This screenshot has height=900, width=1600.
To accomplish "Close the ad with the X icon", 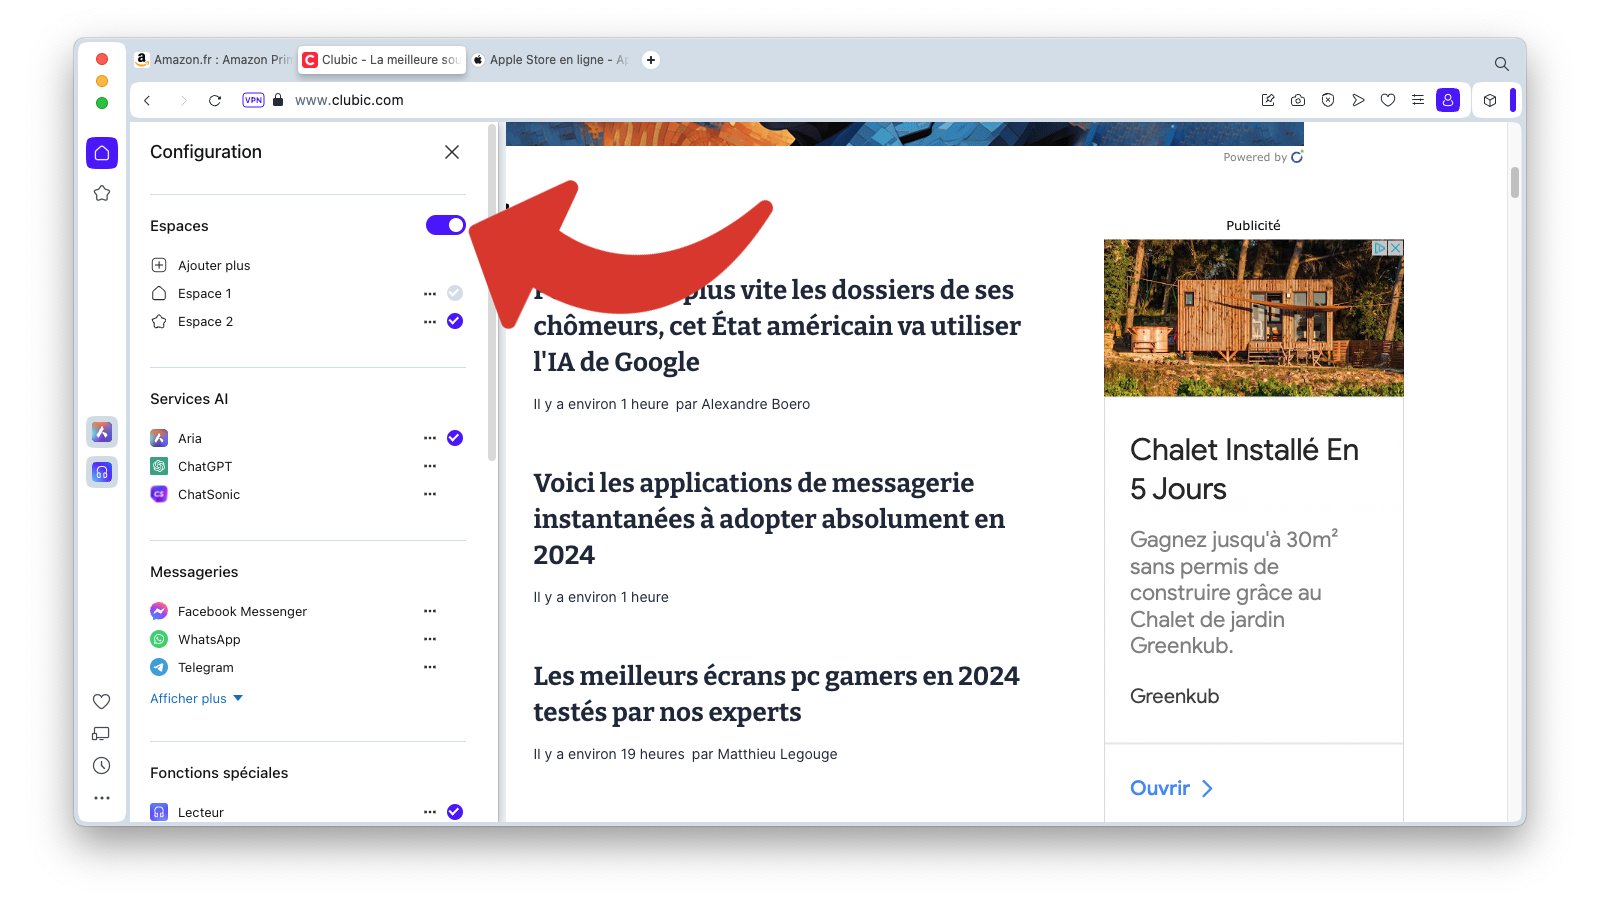I will coord(1396,247).
